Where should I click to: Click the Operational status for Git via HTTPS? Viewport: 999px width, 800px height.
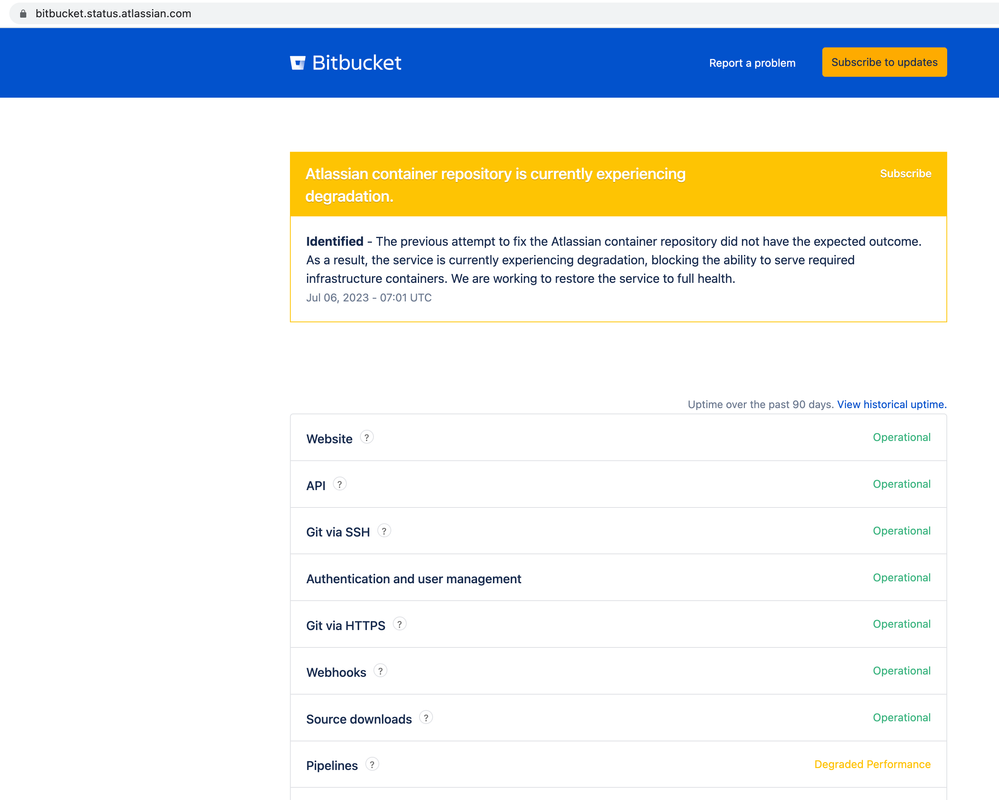[902, 624]
